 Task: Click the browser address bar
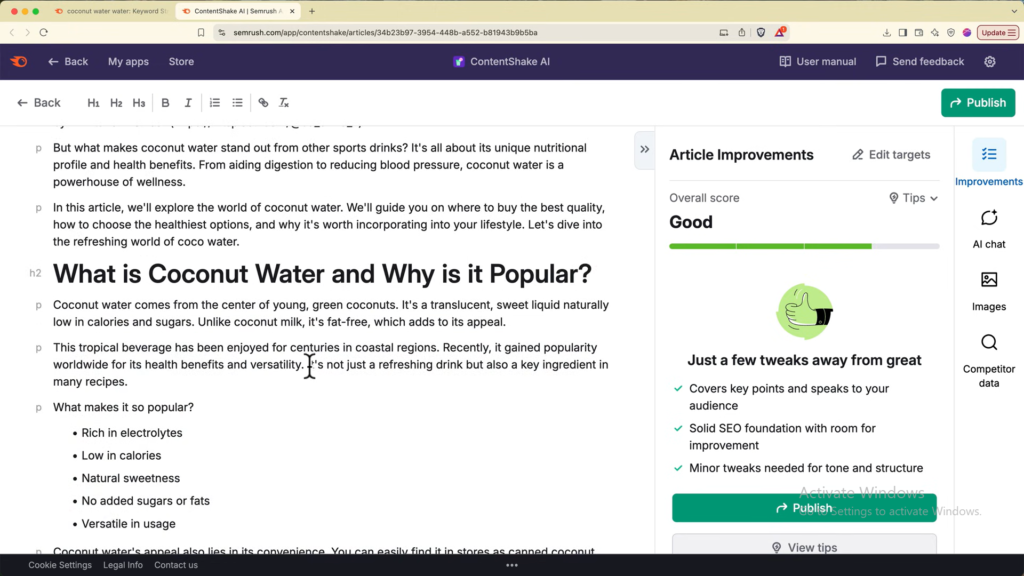click(x=460, y=32)
